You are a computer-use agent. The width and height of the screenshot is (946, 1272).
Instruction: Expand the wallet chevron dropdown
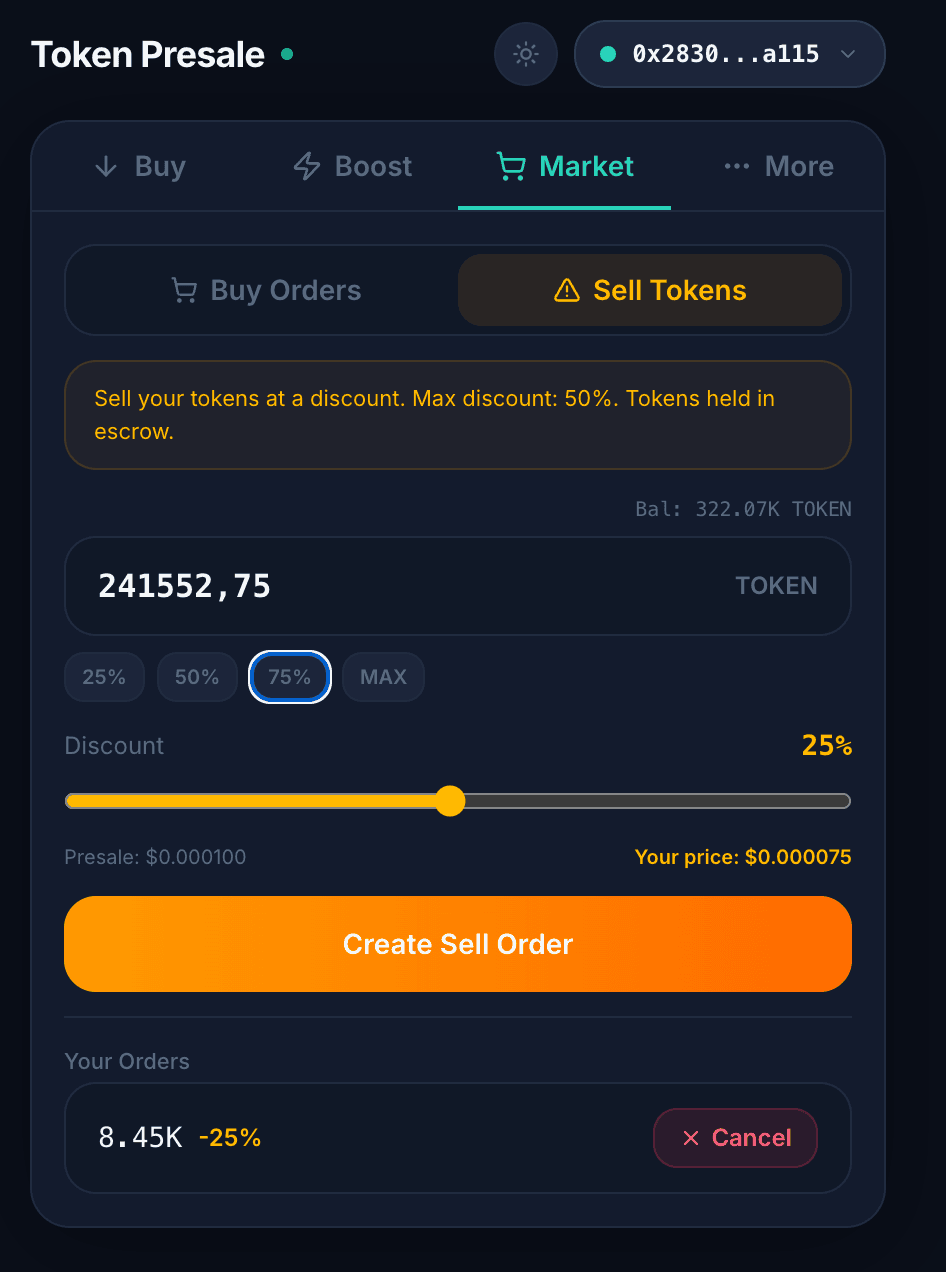[848, 54]
